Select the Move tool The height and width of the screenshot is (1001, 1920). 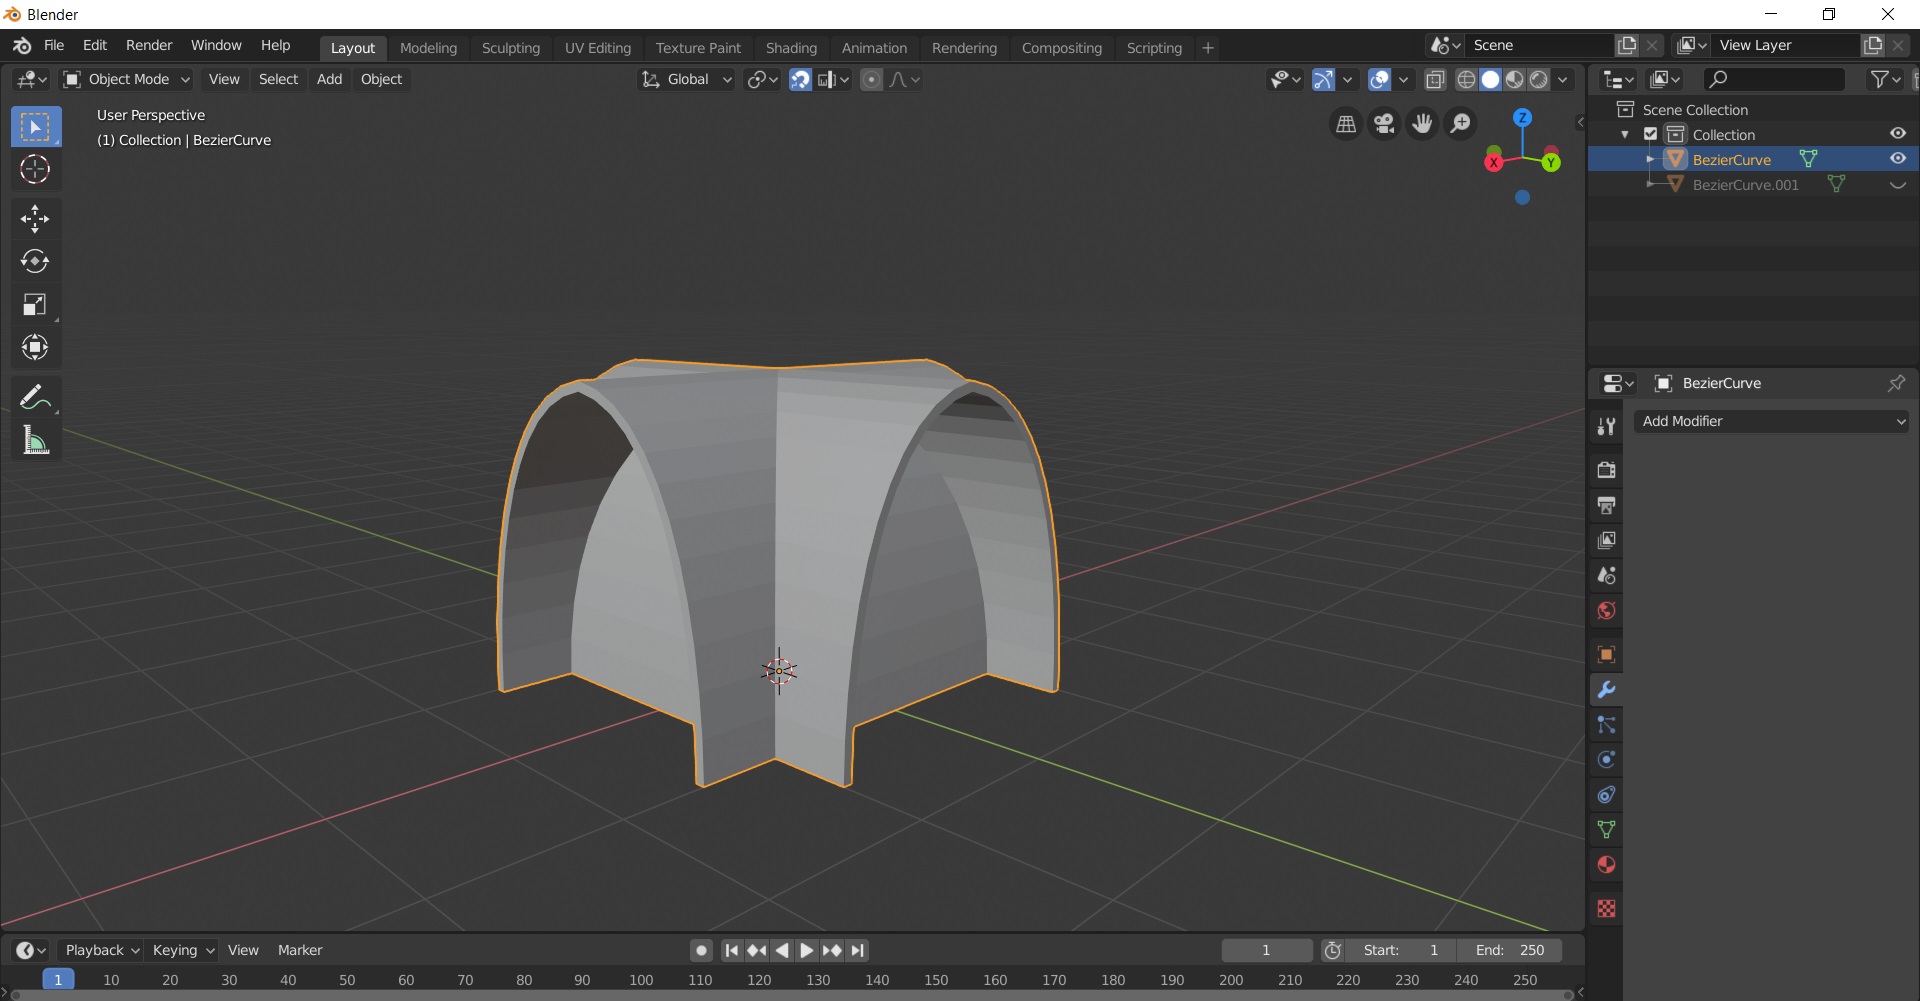[x=36, y=218]
